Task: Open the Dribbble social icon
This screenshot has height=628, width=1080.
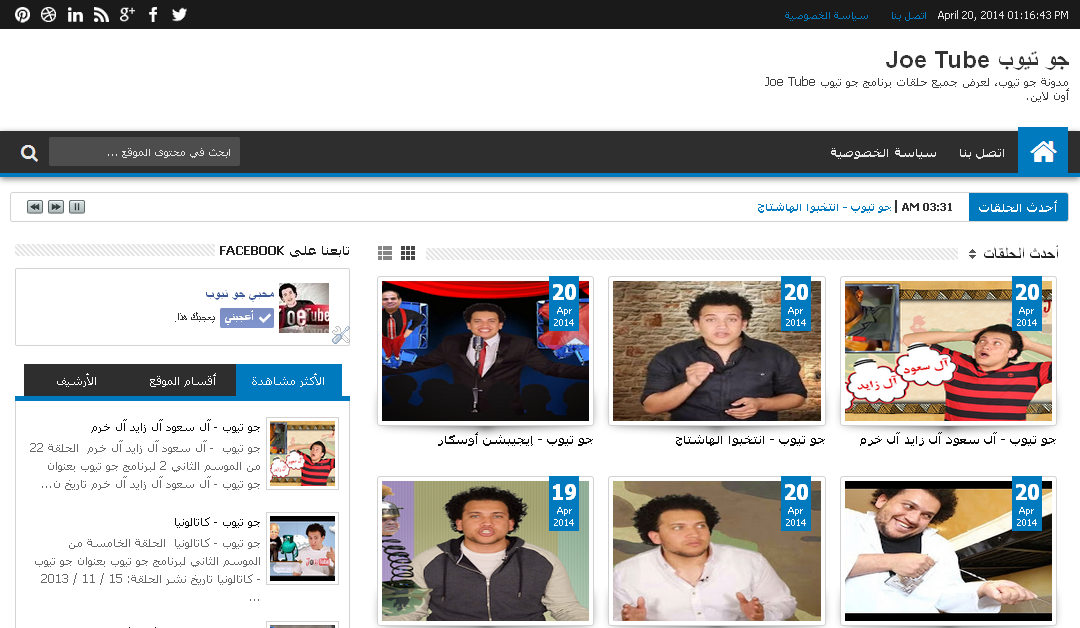Action: point(48,14)
